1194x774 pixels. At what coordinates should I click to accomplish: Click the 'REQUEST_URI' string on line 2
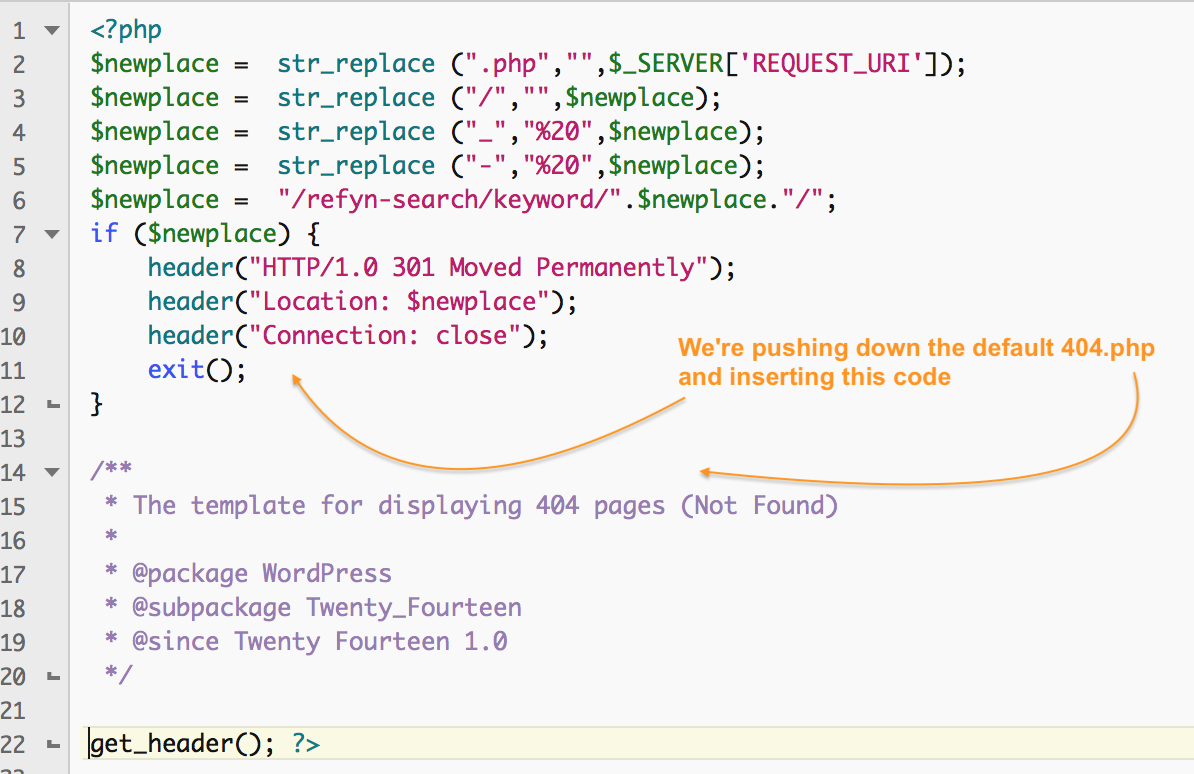coord(831,64)
